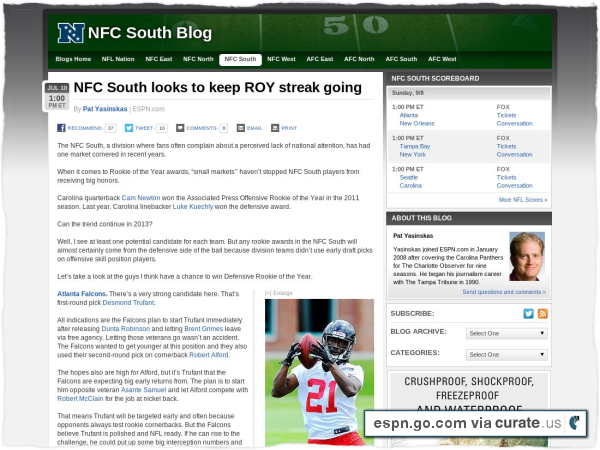This screenshot has width=600, height=450.
Task: Switch to the NFC West tab
Action: coord(281,59)
